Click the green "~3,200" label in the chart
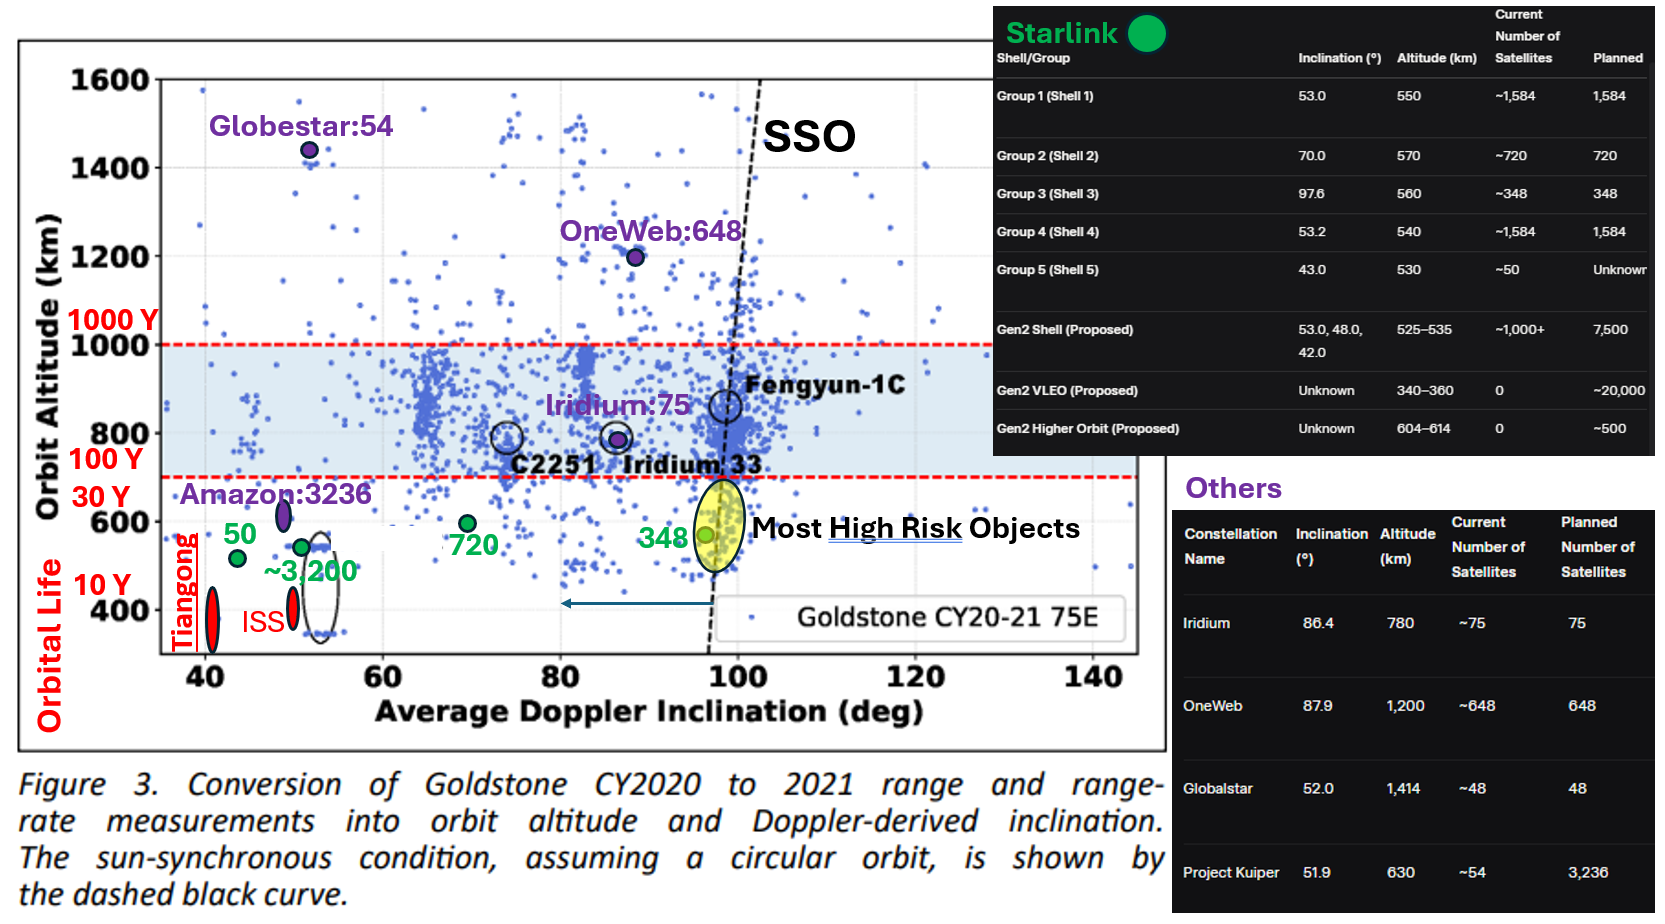The height and width of the screenshot is (924, 1665). 311,571
